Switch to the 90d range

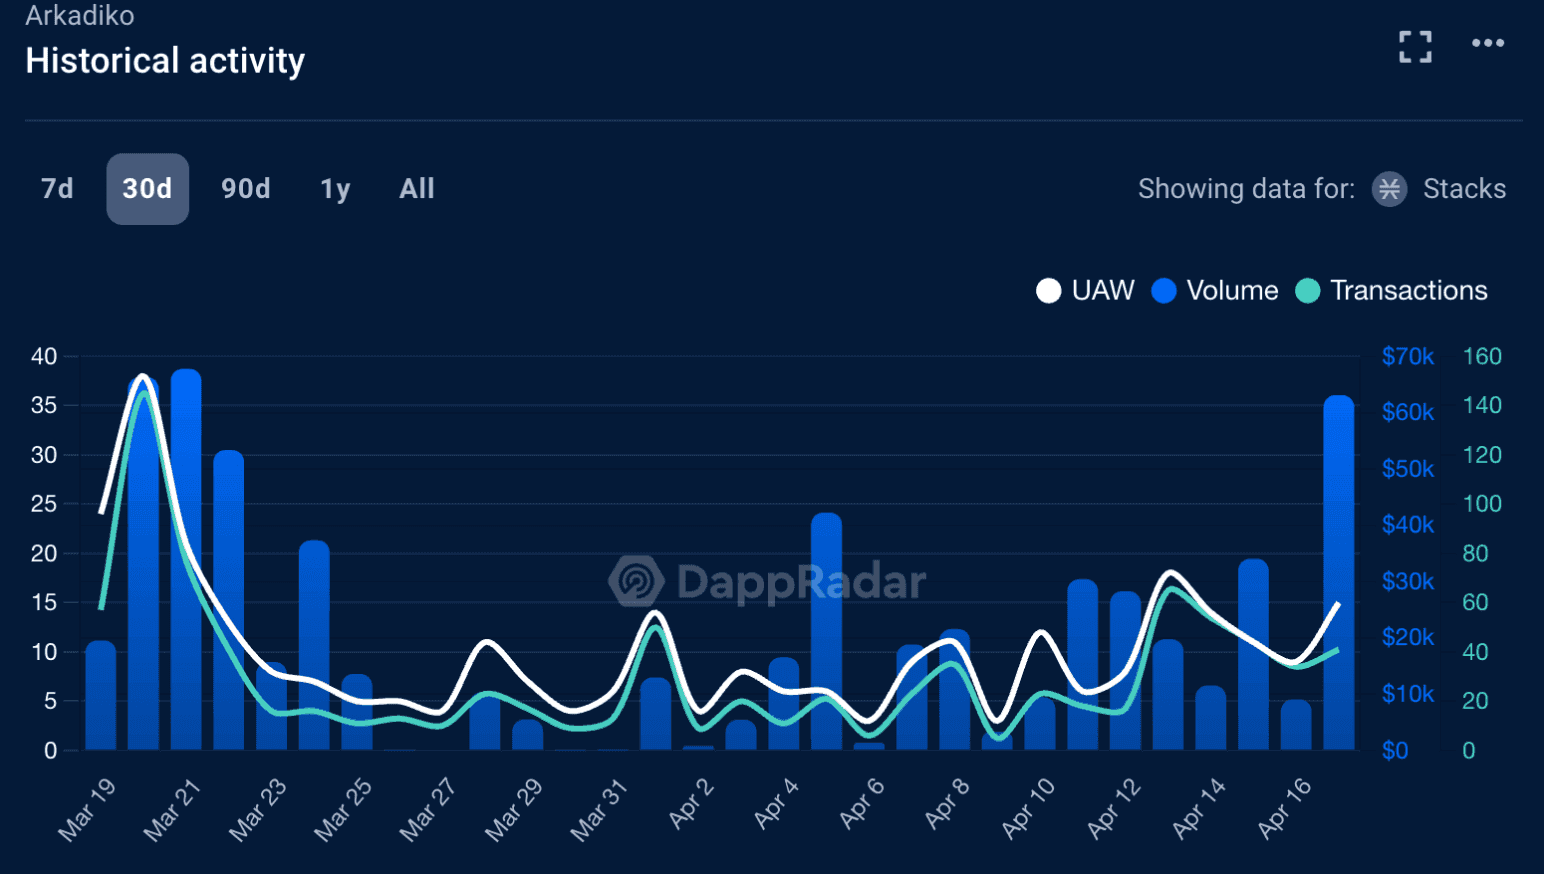[x=246, y=189]
